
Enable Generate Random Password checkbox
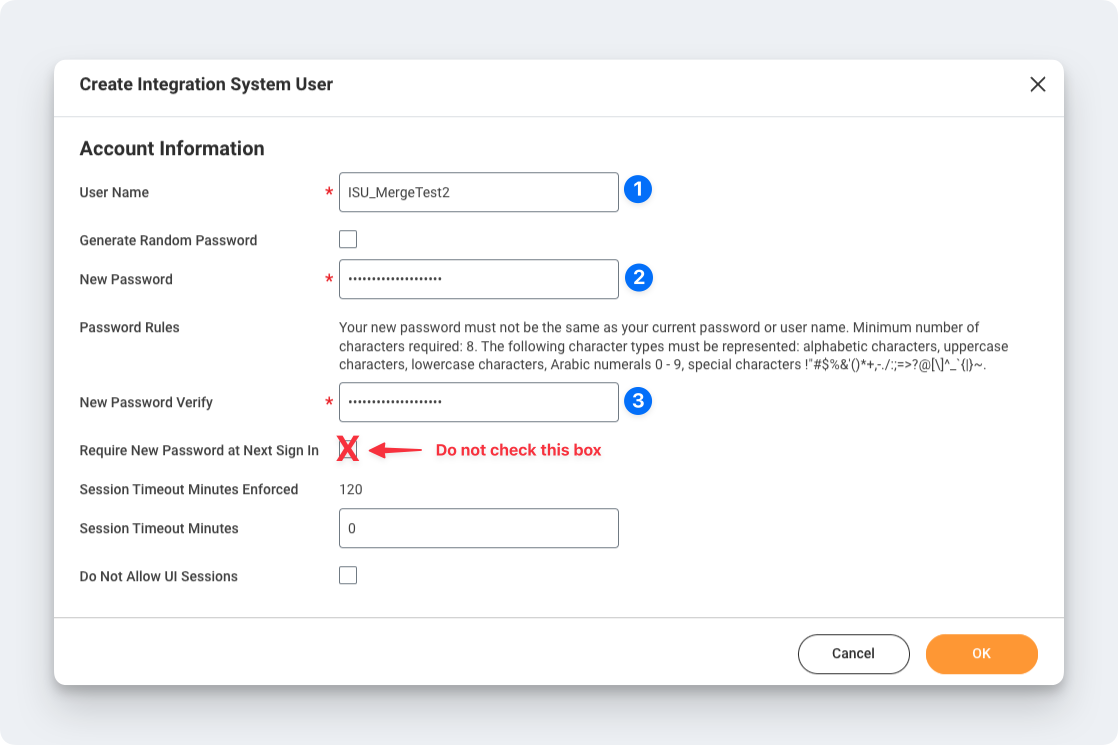(348, 239)
